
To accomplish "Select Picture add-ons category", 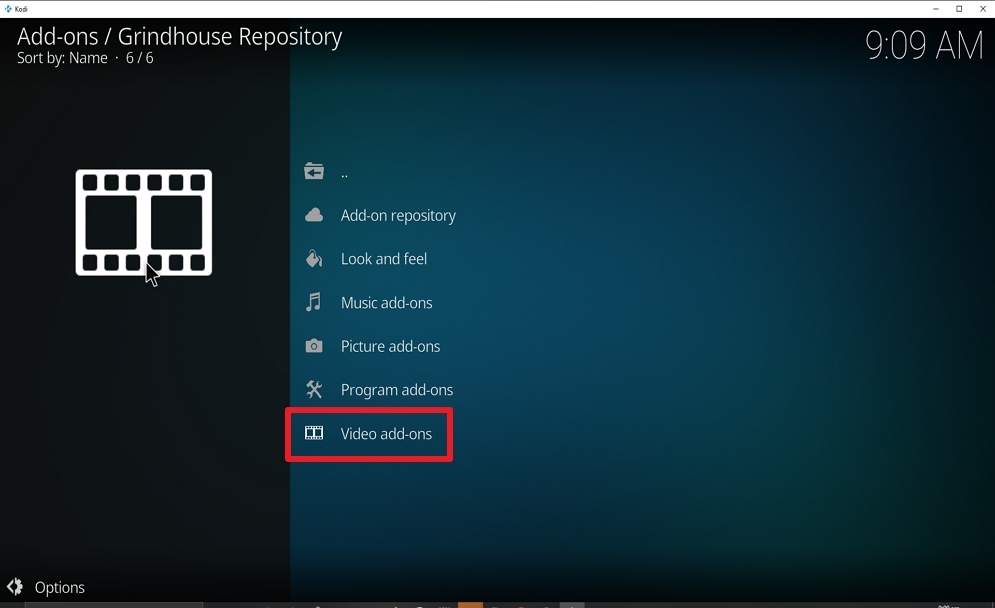I will click(x=390, y=346).
